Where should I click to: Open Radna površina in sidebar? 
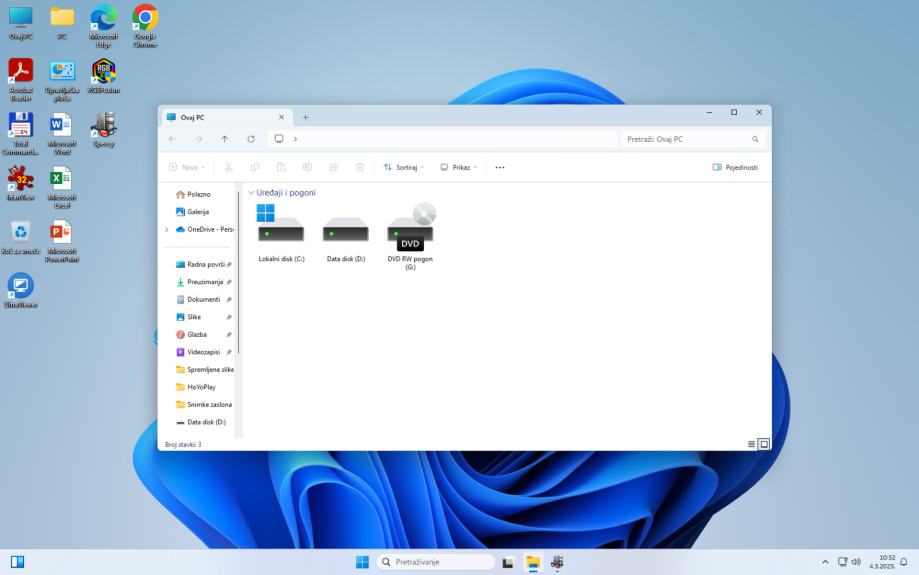click(x=203, y=264)
